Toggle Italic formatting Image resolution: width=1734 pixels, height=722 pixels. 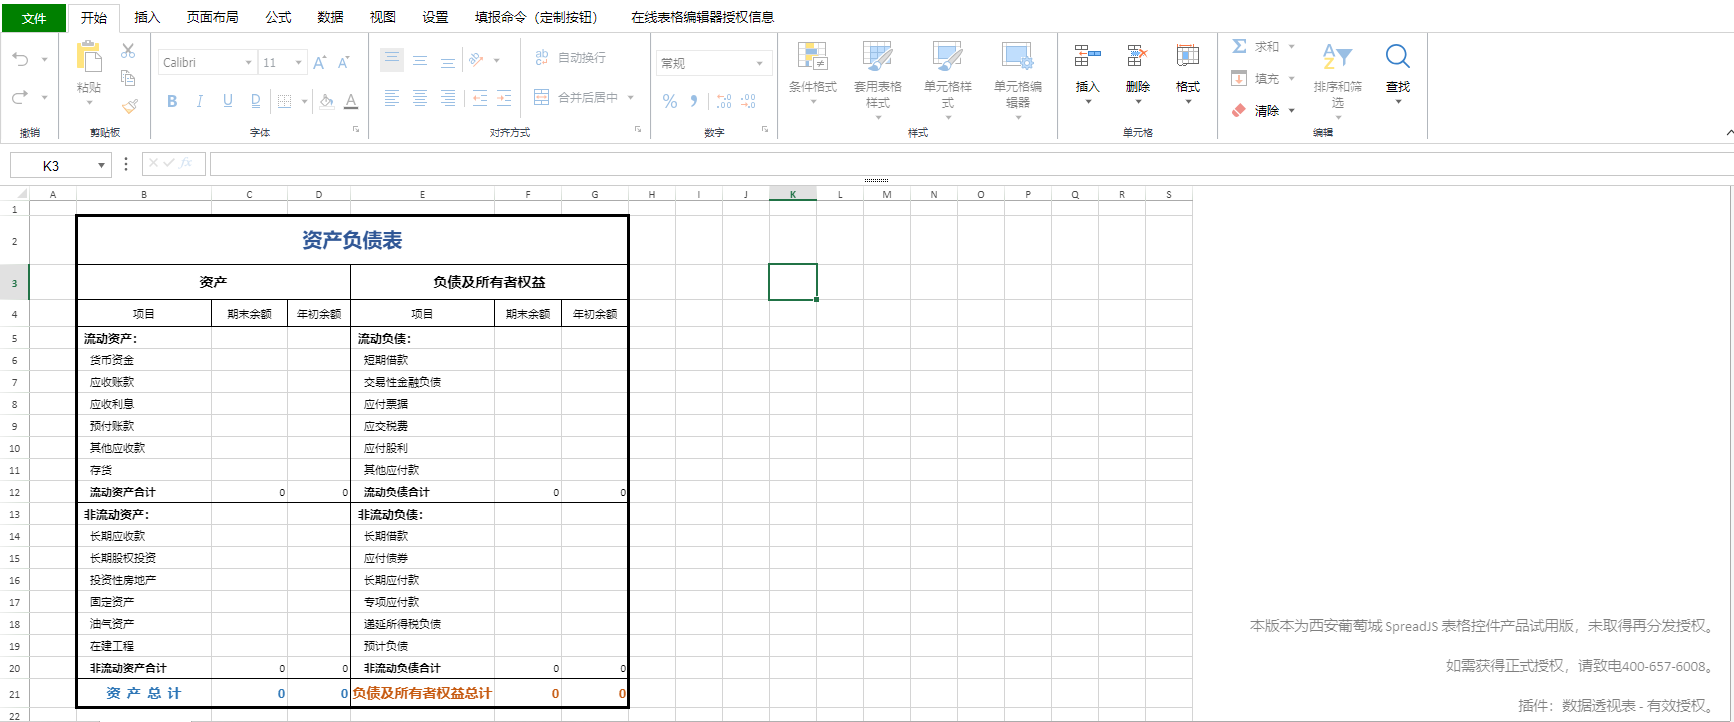(x=200, y=101)
